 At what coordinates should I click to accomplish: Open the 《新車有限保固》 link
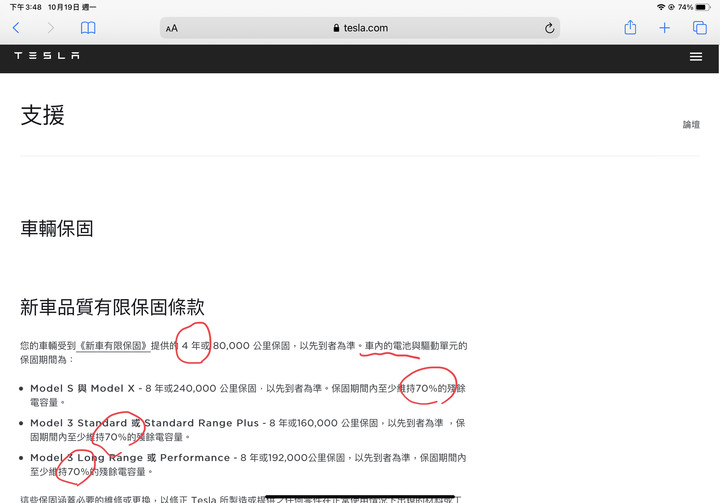coord(113,345)
